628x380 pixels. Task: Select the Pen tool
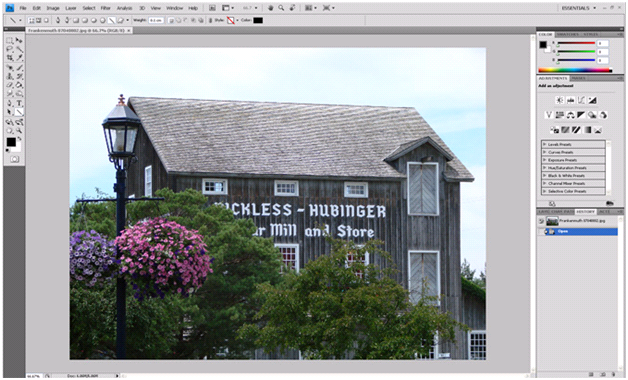tap(10, 103)
